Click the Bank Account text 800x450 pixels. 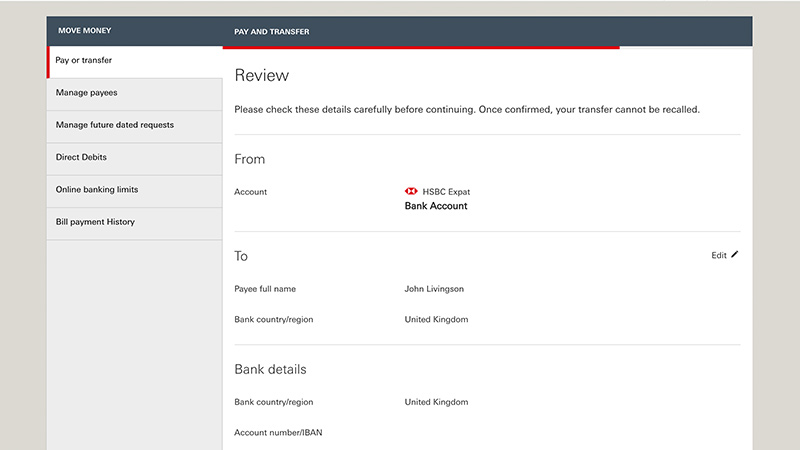click(x=436, y=206)
